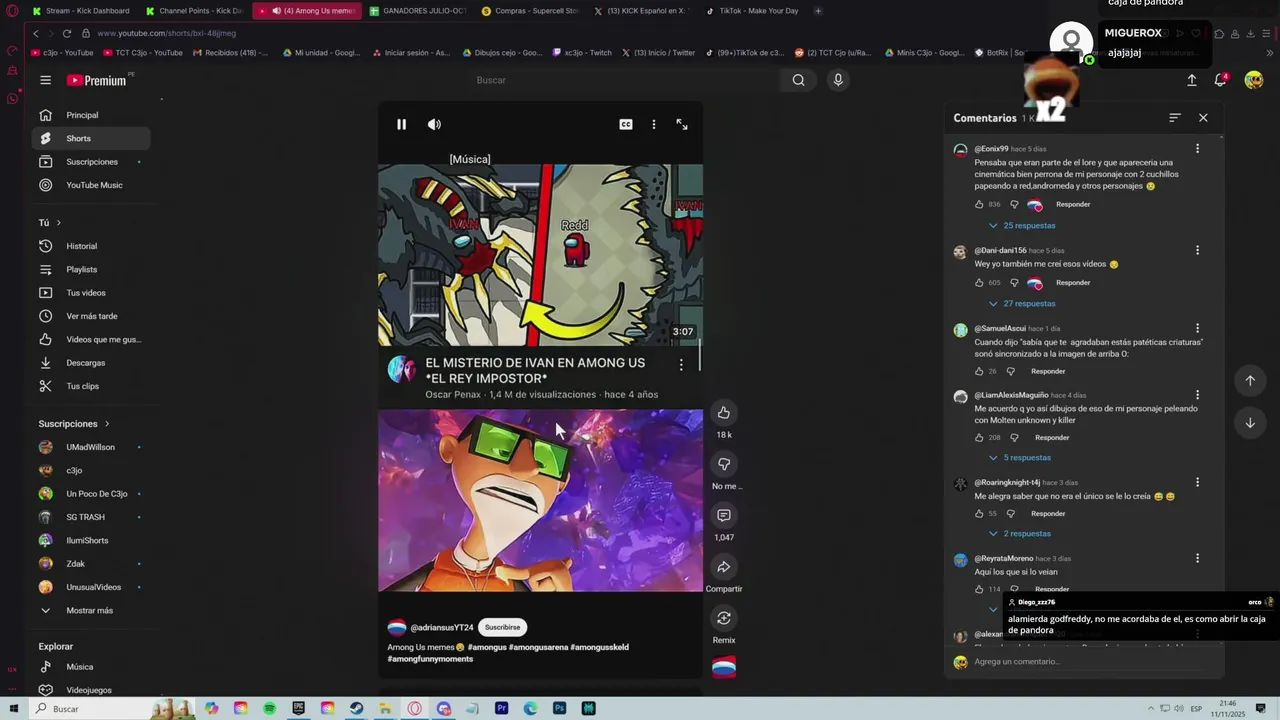Reply to @Roaringknight-t4j via Responder

(1048, 513)
